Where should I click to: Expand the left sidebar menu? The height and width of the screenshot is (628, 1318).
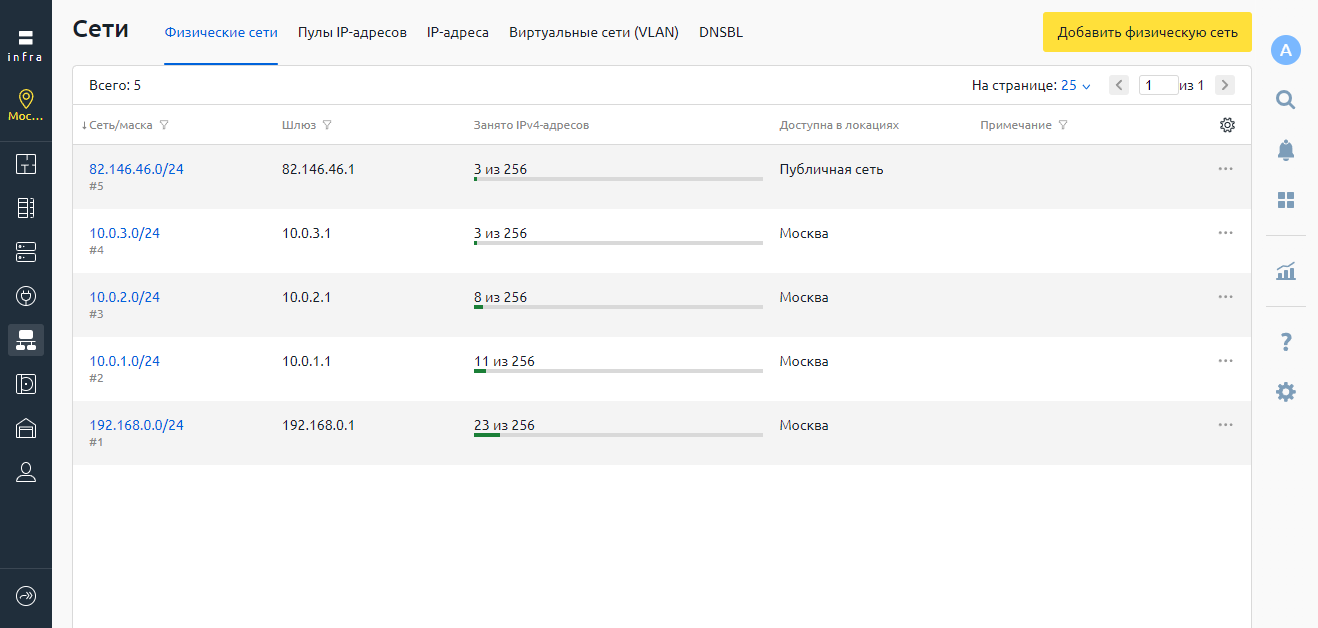(x=26, y=596)
